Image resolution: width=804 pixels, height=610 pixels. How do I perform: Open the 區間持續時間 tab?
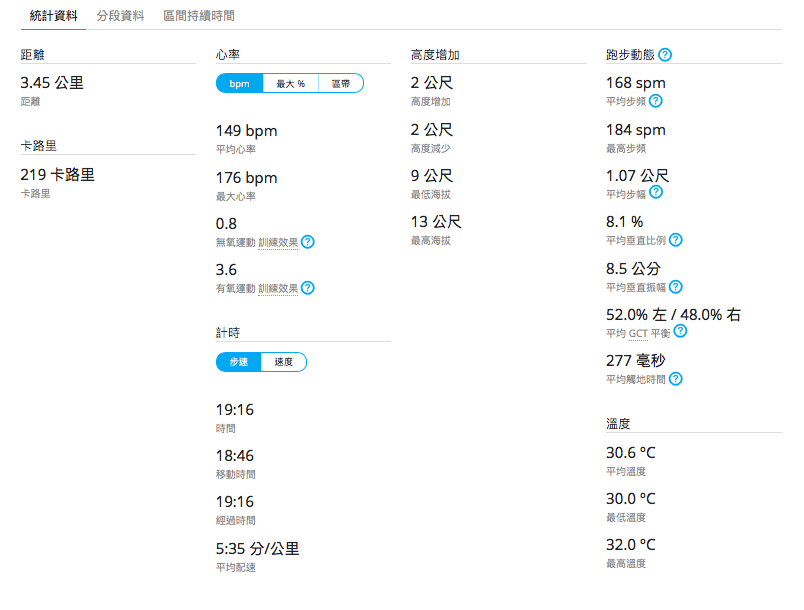(199, 16)
